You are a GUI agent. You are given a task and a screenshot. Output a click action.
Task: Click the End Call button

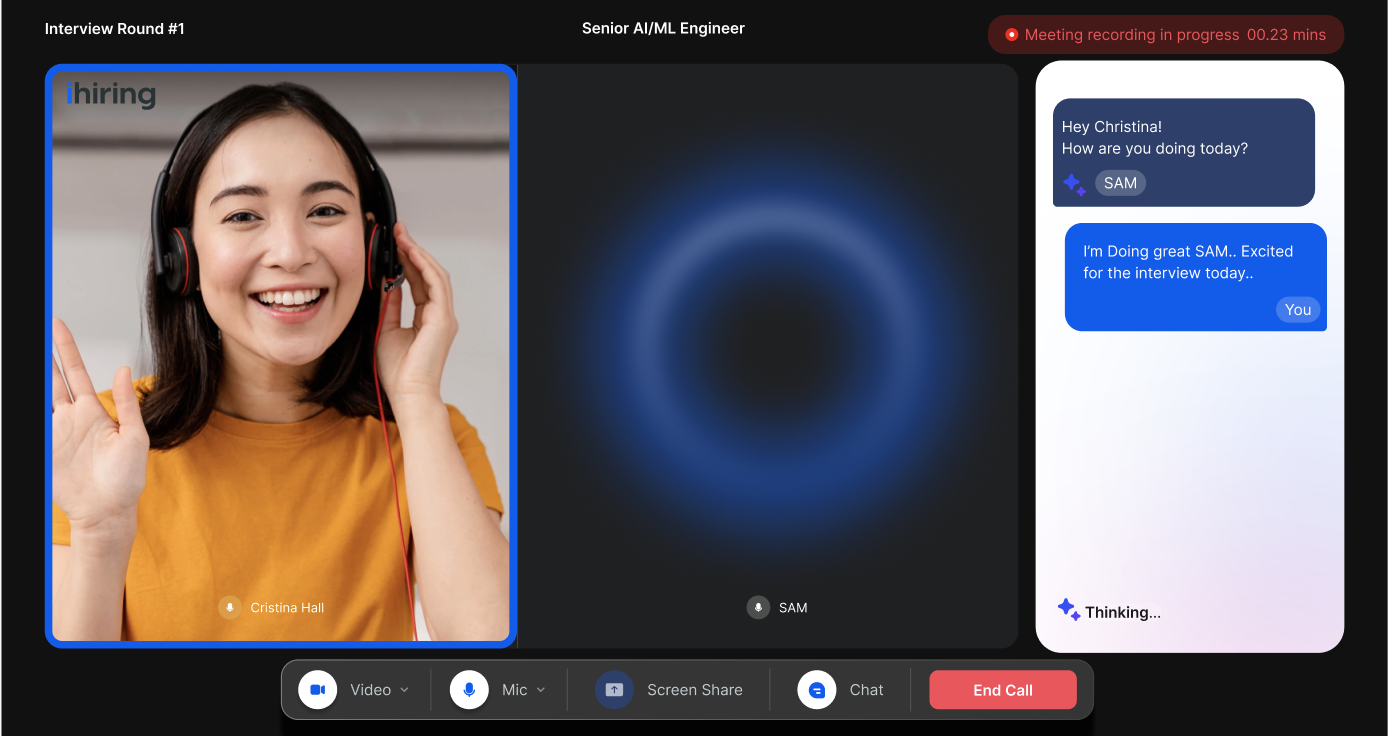[1002, 689]
